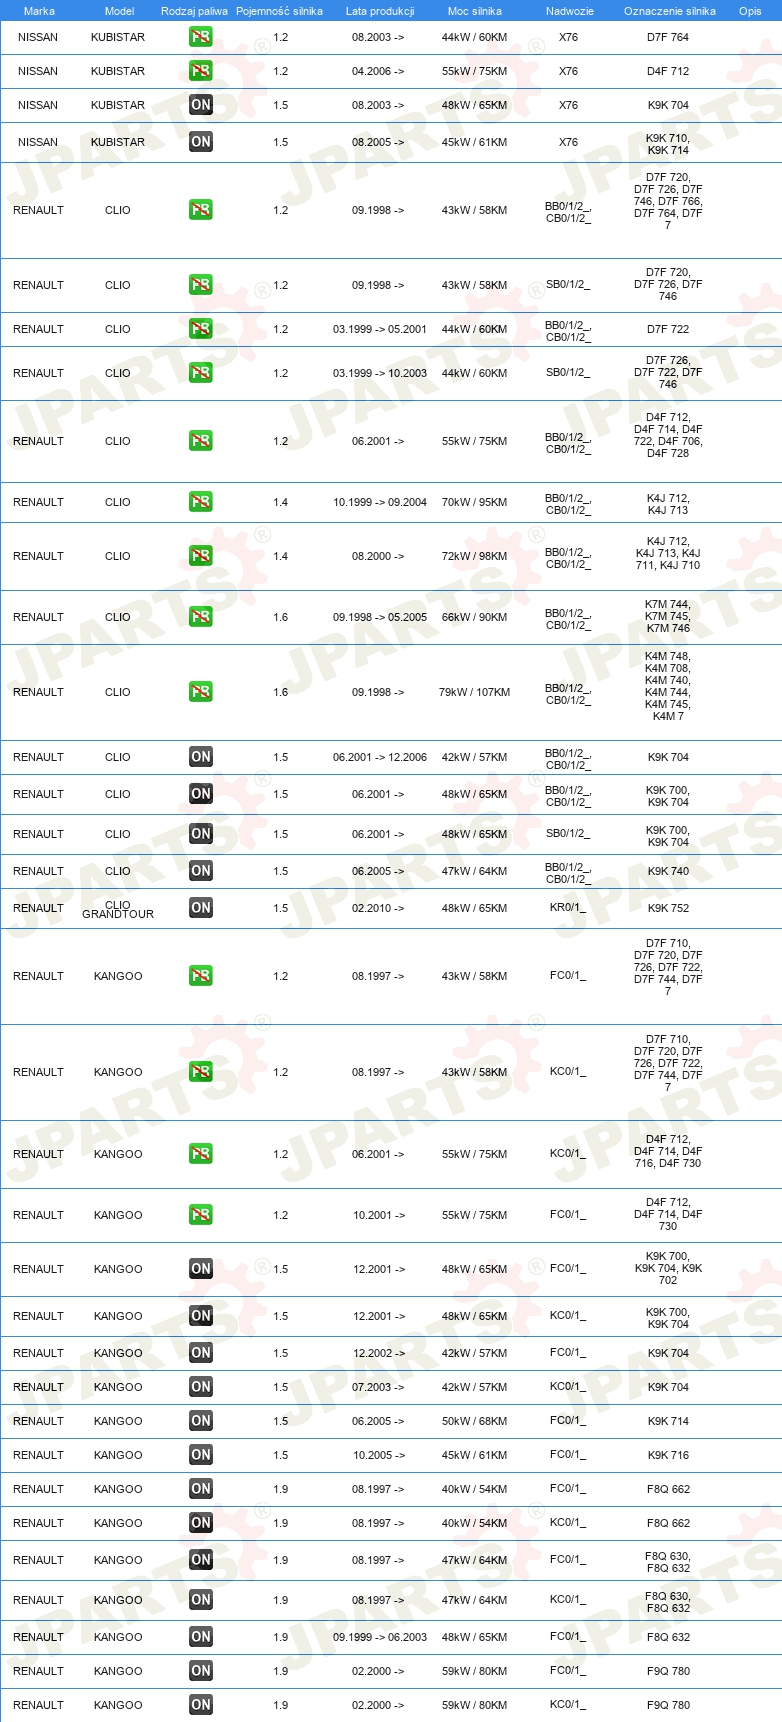Viewport: 782px width, 1722px height.
Task: Click the PB icon in the Kangoo D4F 716 row
Action: 201,1154
